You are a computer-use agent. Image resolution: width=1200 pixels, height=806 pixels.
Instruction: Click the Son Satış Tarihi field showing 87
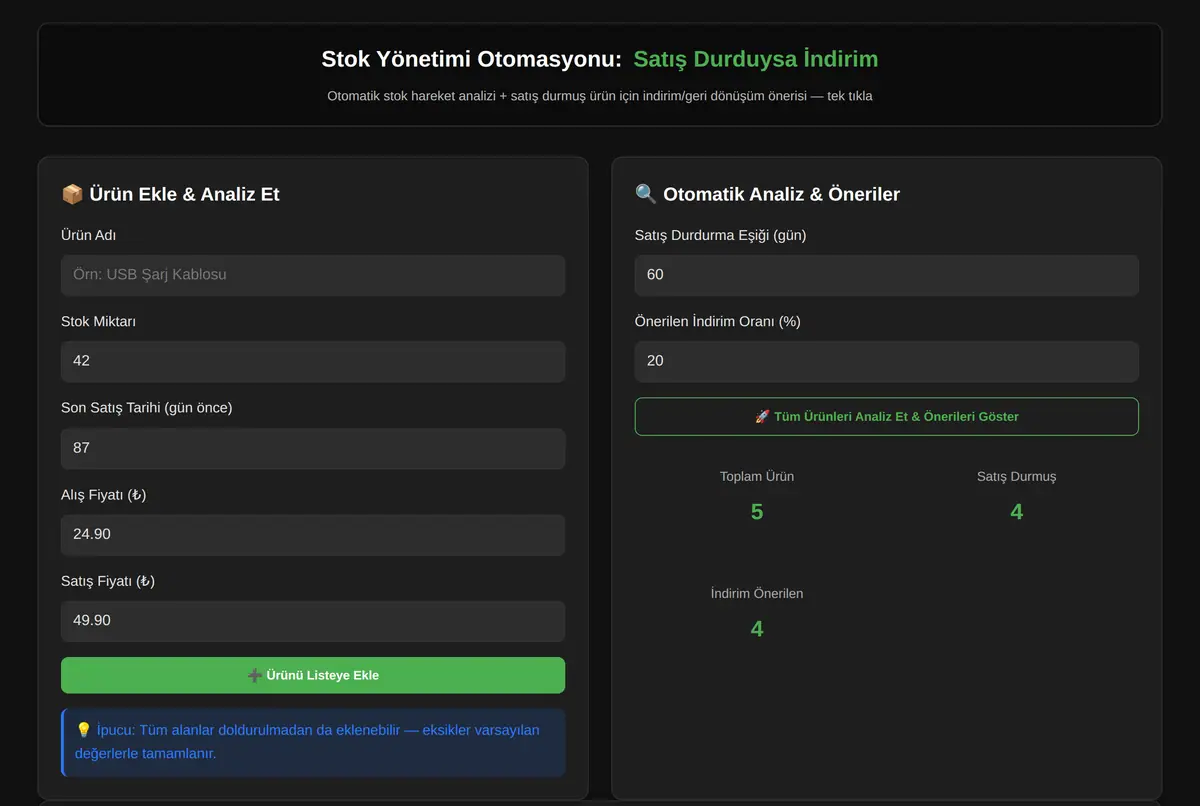[313, 448]
